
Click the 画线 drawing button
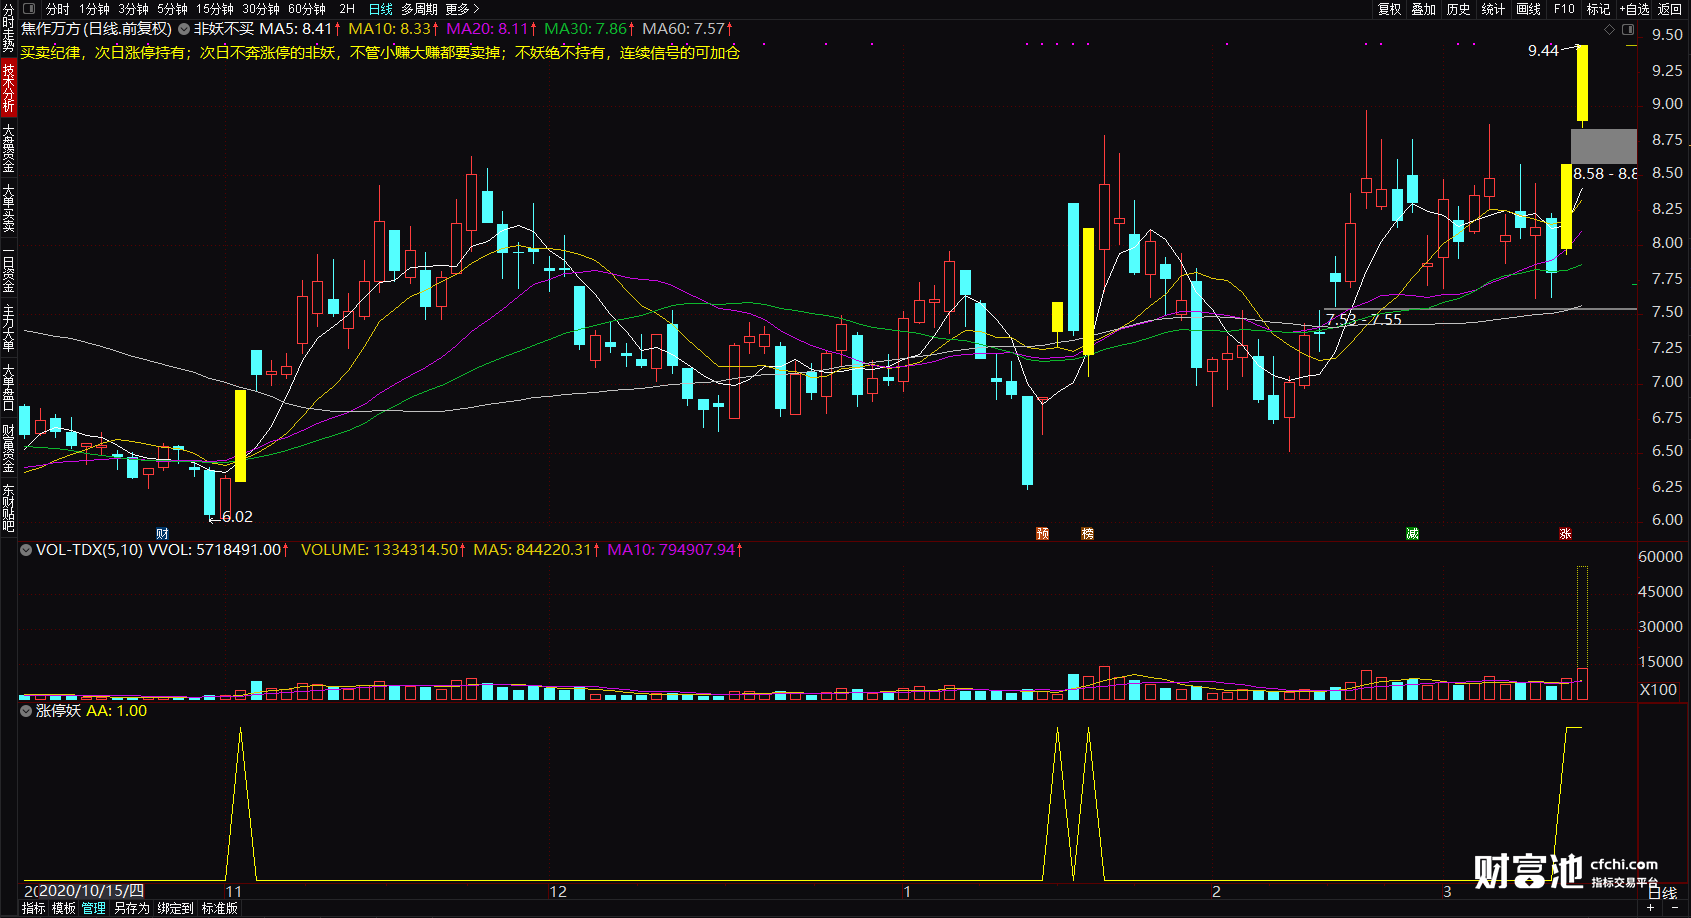click(1528, 9)
